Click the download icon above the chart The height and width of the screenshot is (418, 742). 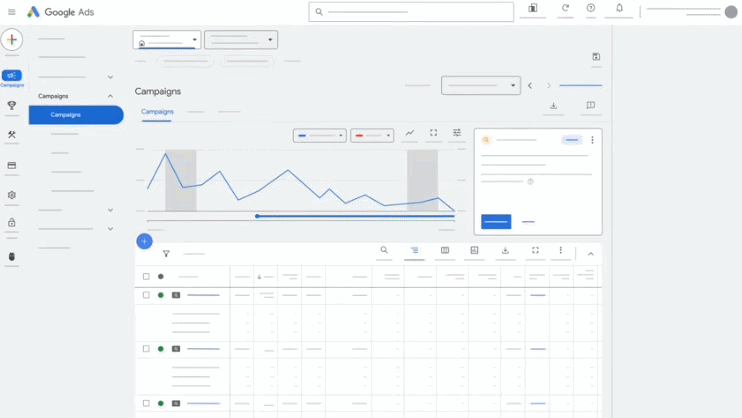[553, 106]
